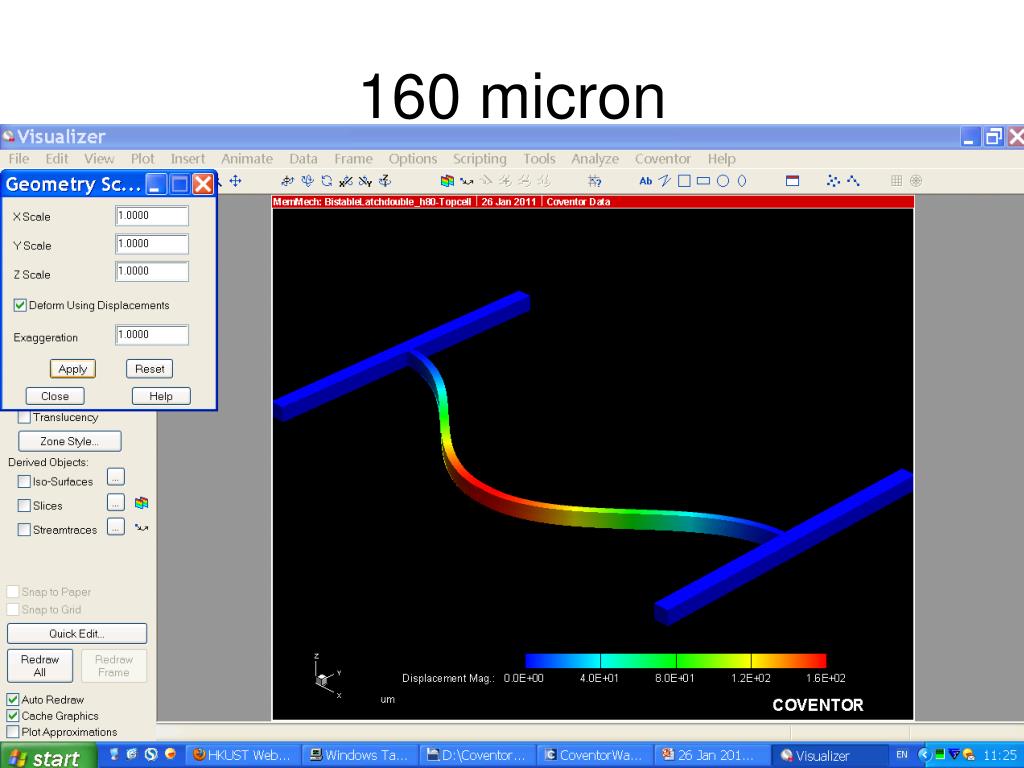This screenshot has height=768, width=1024.
Task: Select the scatter points toolbar icon
Action: (x=833, y=181)
